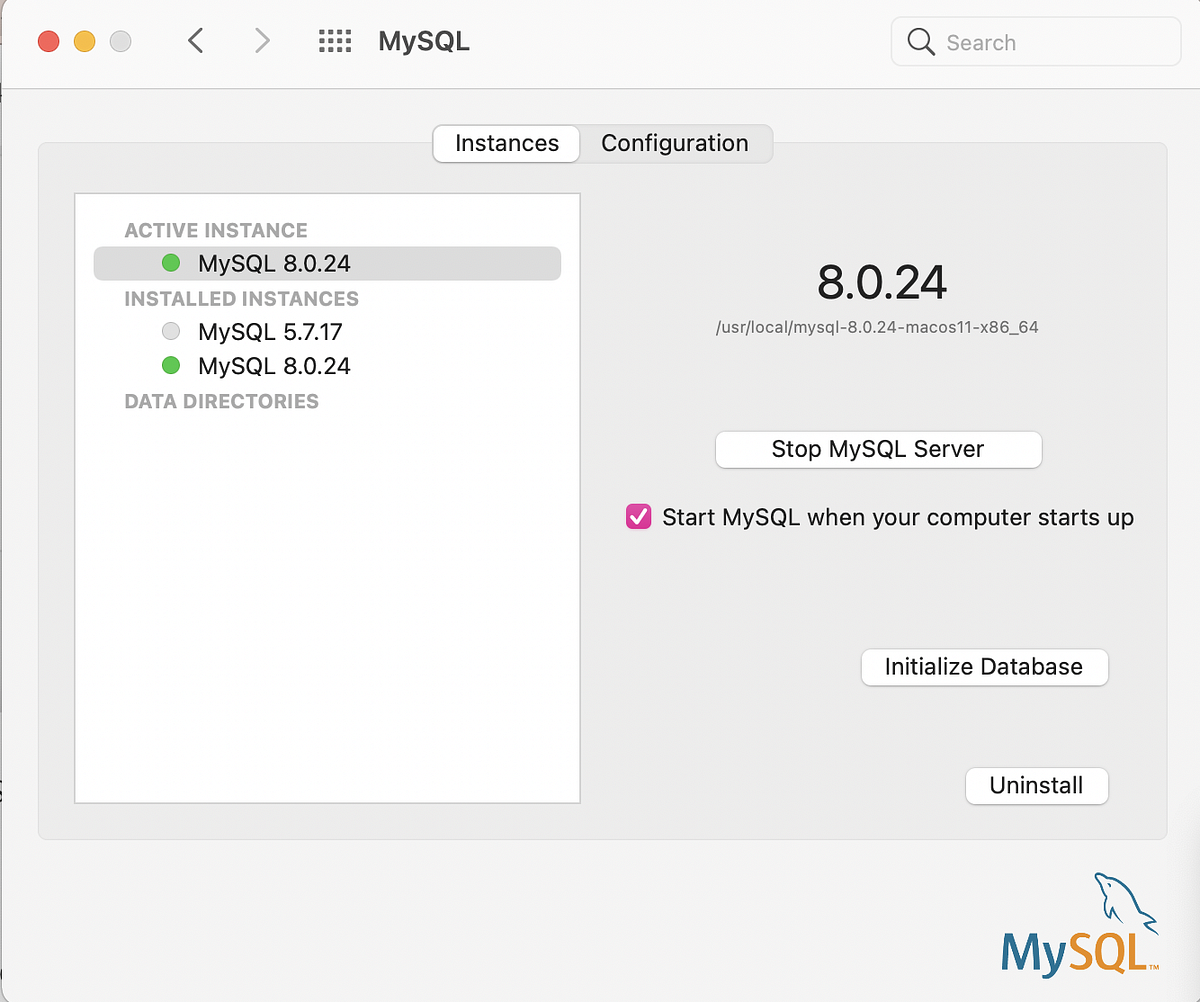This screenshot has height=1002, width=1200.
Task: Switch to the Configuration tab
Action: click(674, 143)
